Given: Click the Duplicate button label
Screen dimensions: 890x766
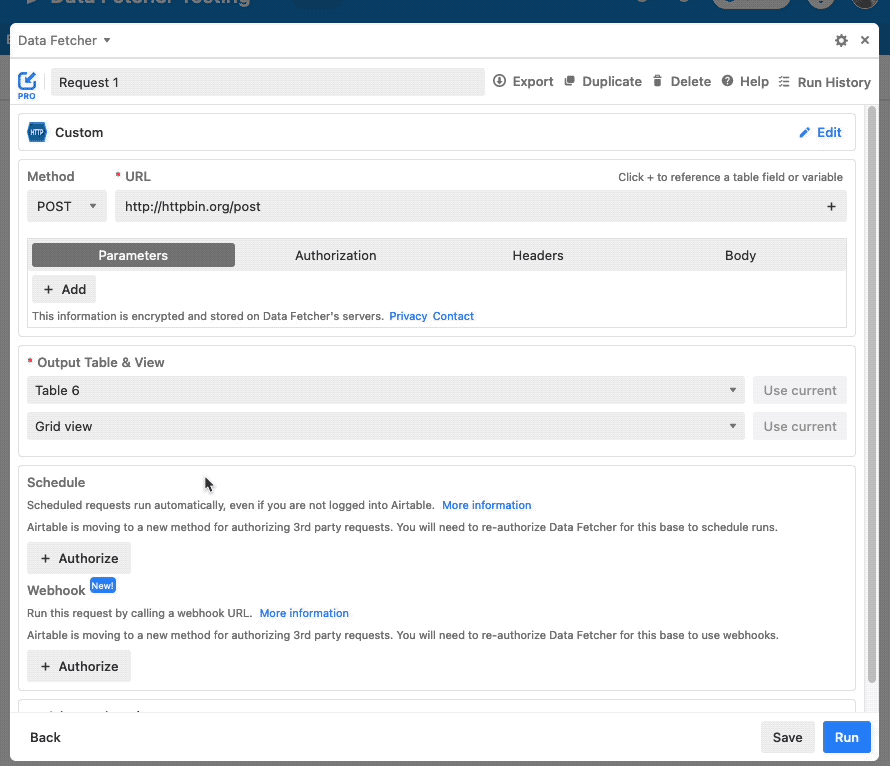Looking at the screenshot, I should click(x=612, y=81).
